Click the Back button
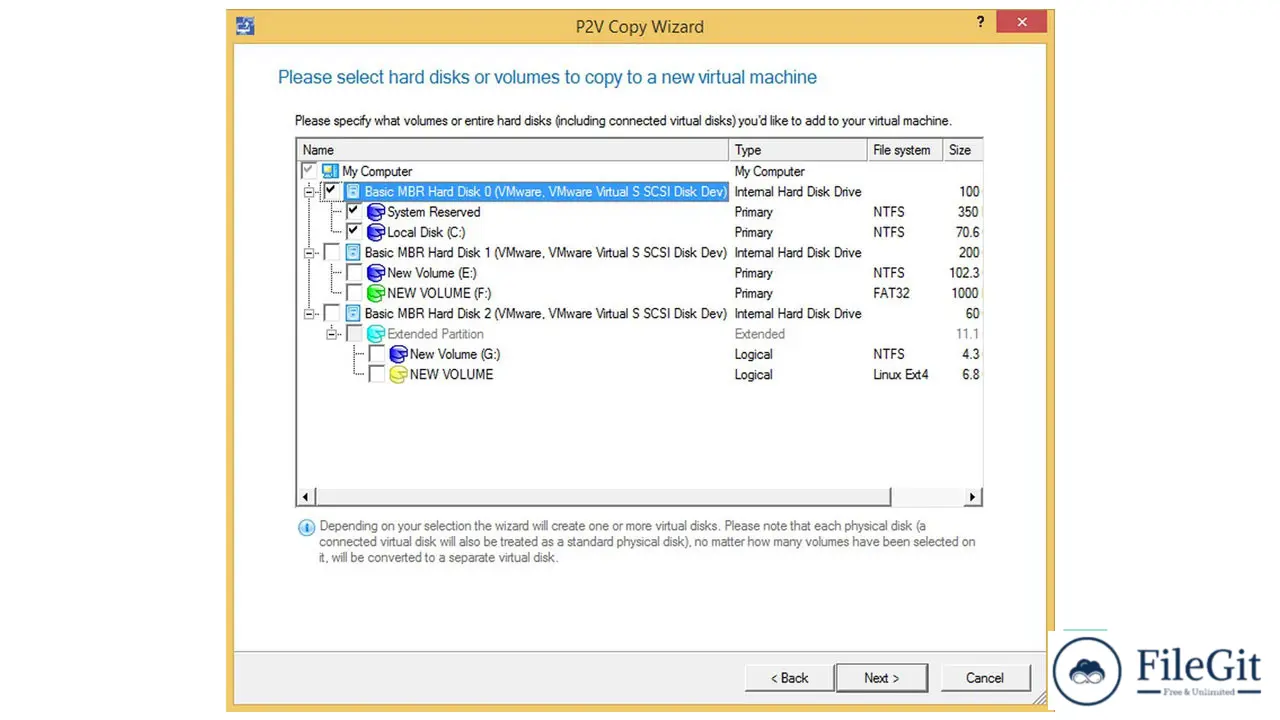This screenshot has width=1280, height=720. click(x=788, y=678)
